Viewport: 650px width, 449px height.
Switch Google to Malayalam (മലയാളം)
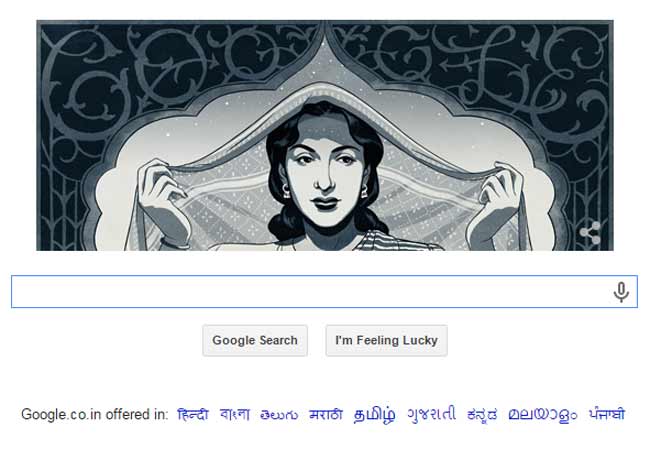543,415
